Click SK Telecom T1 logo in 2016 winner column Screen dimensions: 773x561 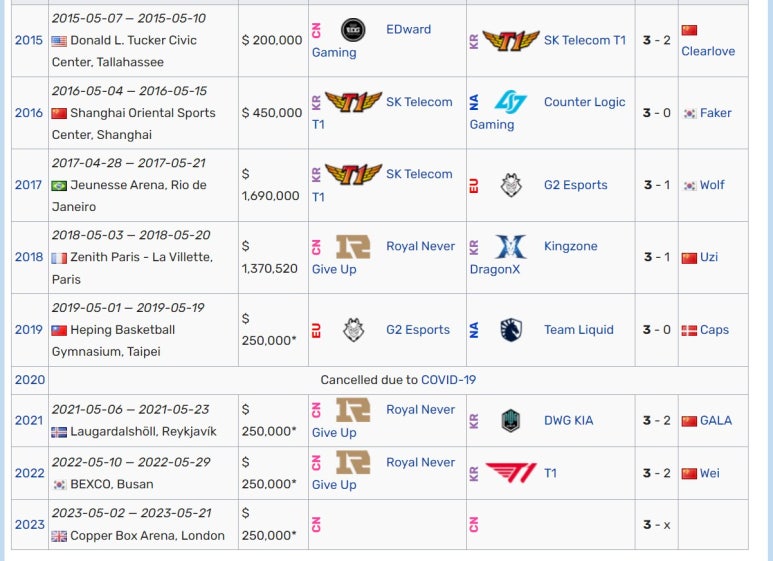click(353, 102)
